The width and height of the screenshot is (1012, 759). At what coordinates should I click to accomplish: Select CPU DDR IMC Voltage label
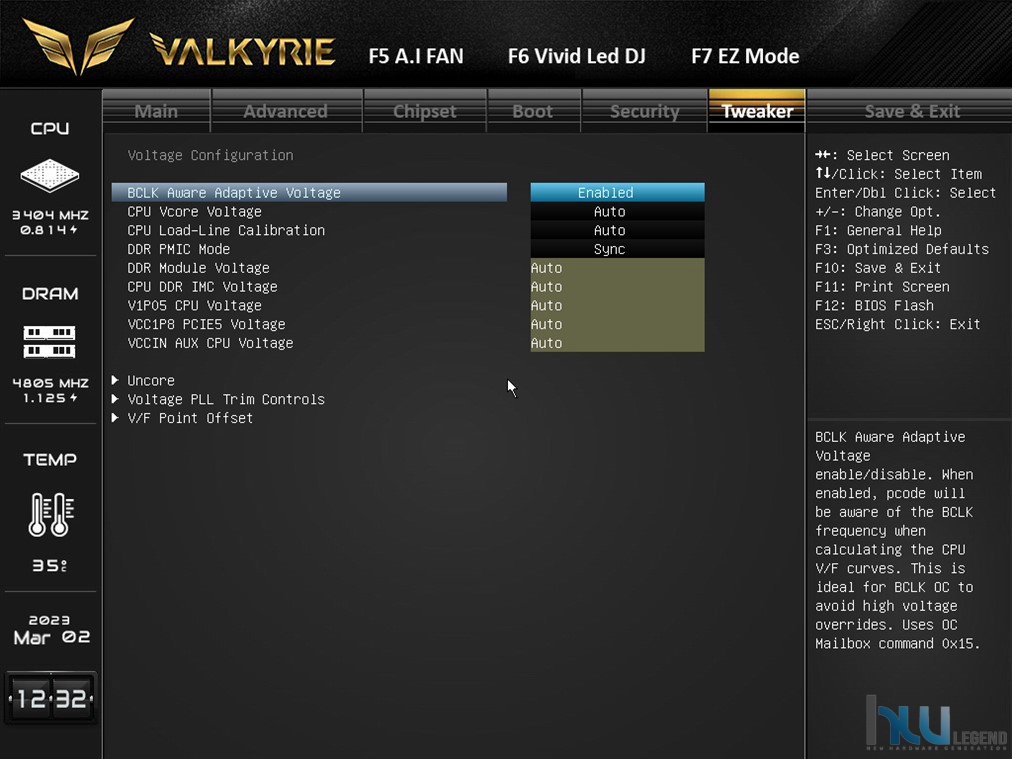pos(202,286)
